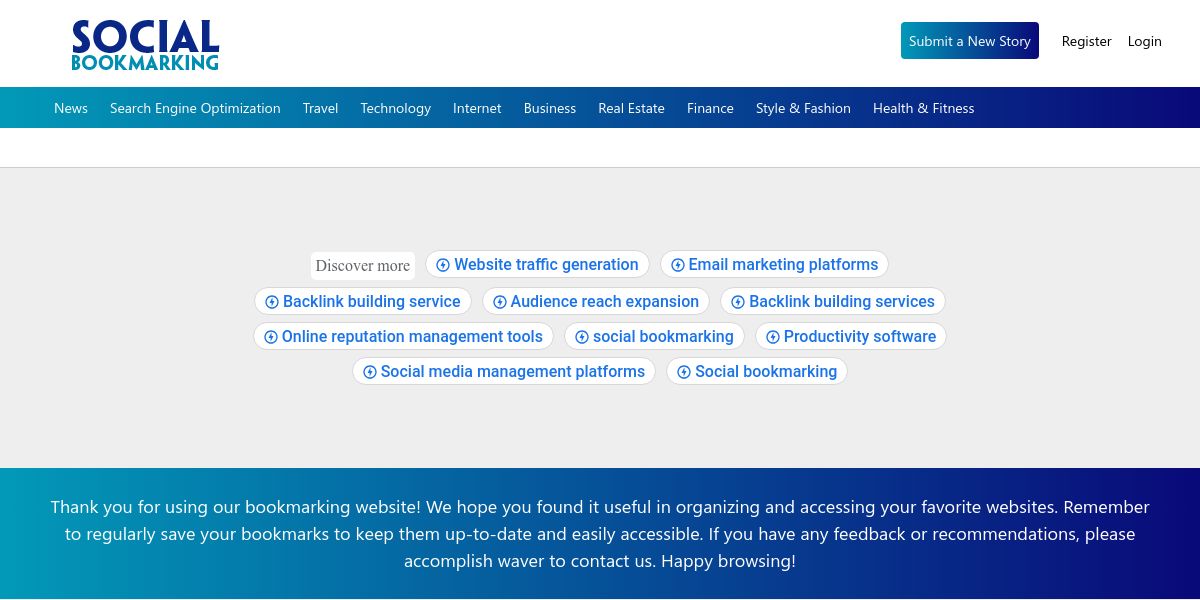Open the Search Engine Optimization category

click(195, 108)
